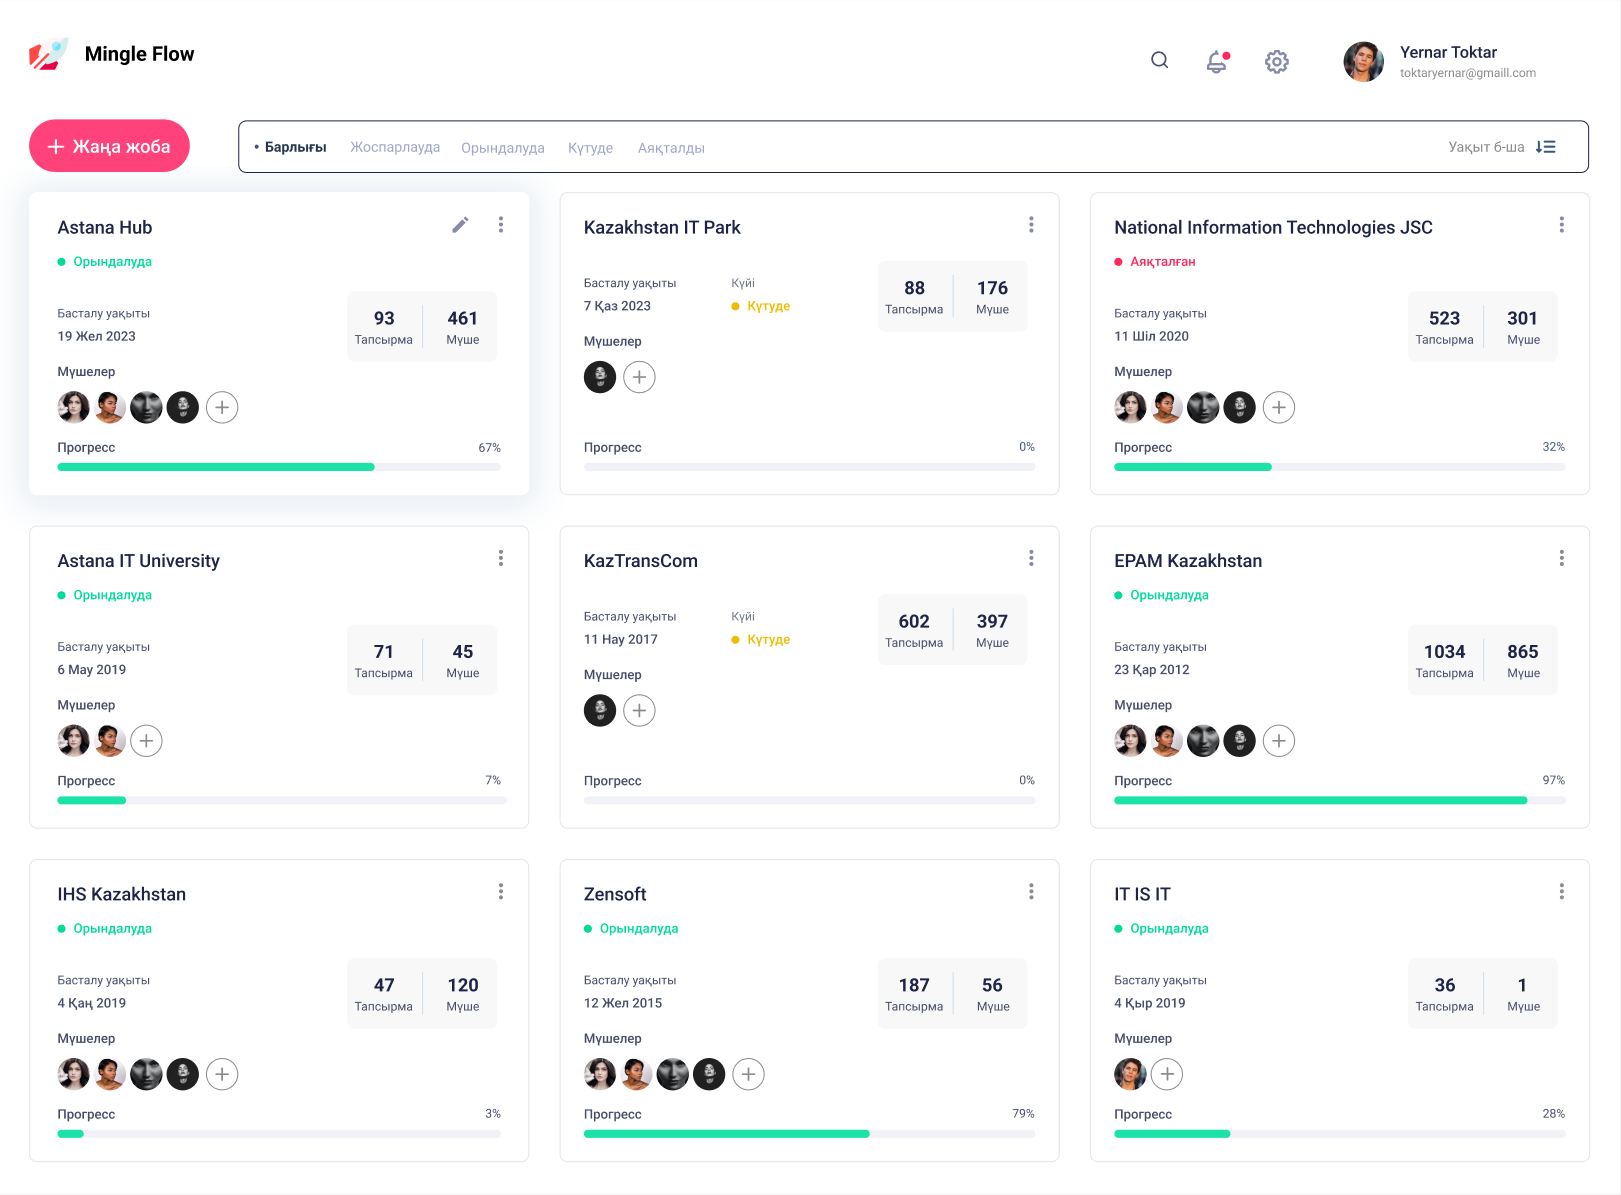Add member to National Information Technologies JSC
Screen dimensions: 1621x1195
1279,407
